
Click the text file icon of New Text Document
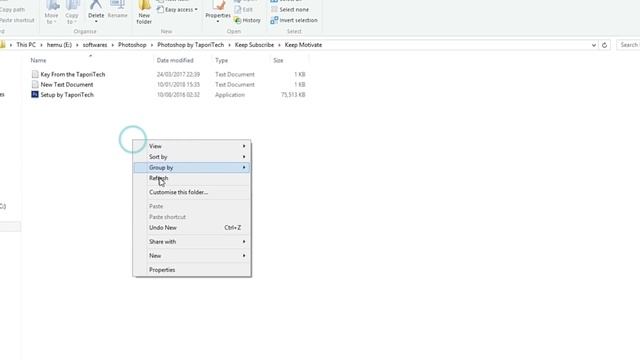click(x=35, y=84)
